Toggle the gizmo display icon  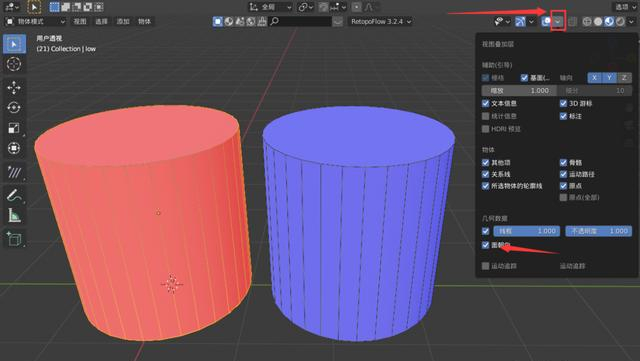tap(520, 21)
